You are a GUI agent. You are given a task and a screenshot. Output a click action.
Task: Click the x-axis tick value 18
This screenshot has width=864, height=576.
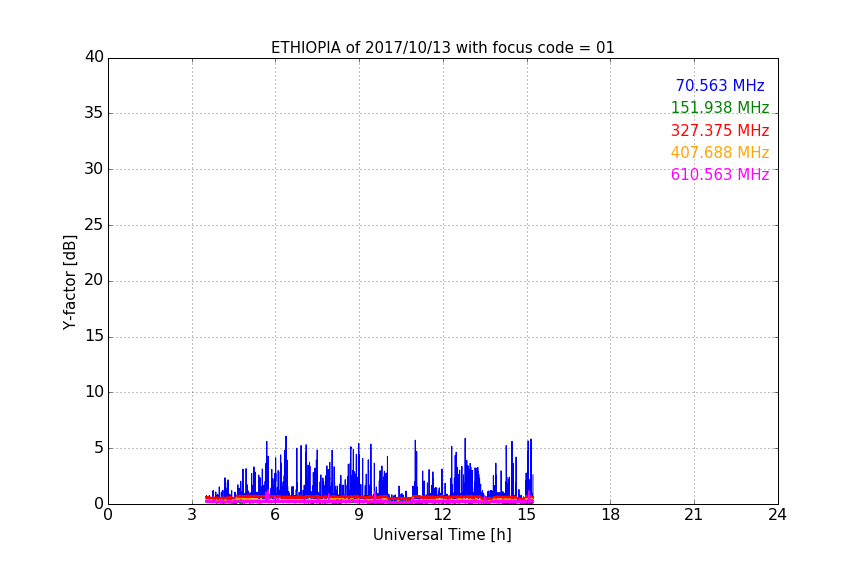pyautogui.click(x=611, y=515)
